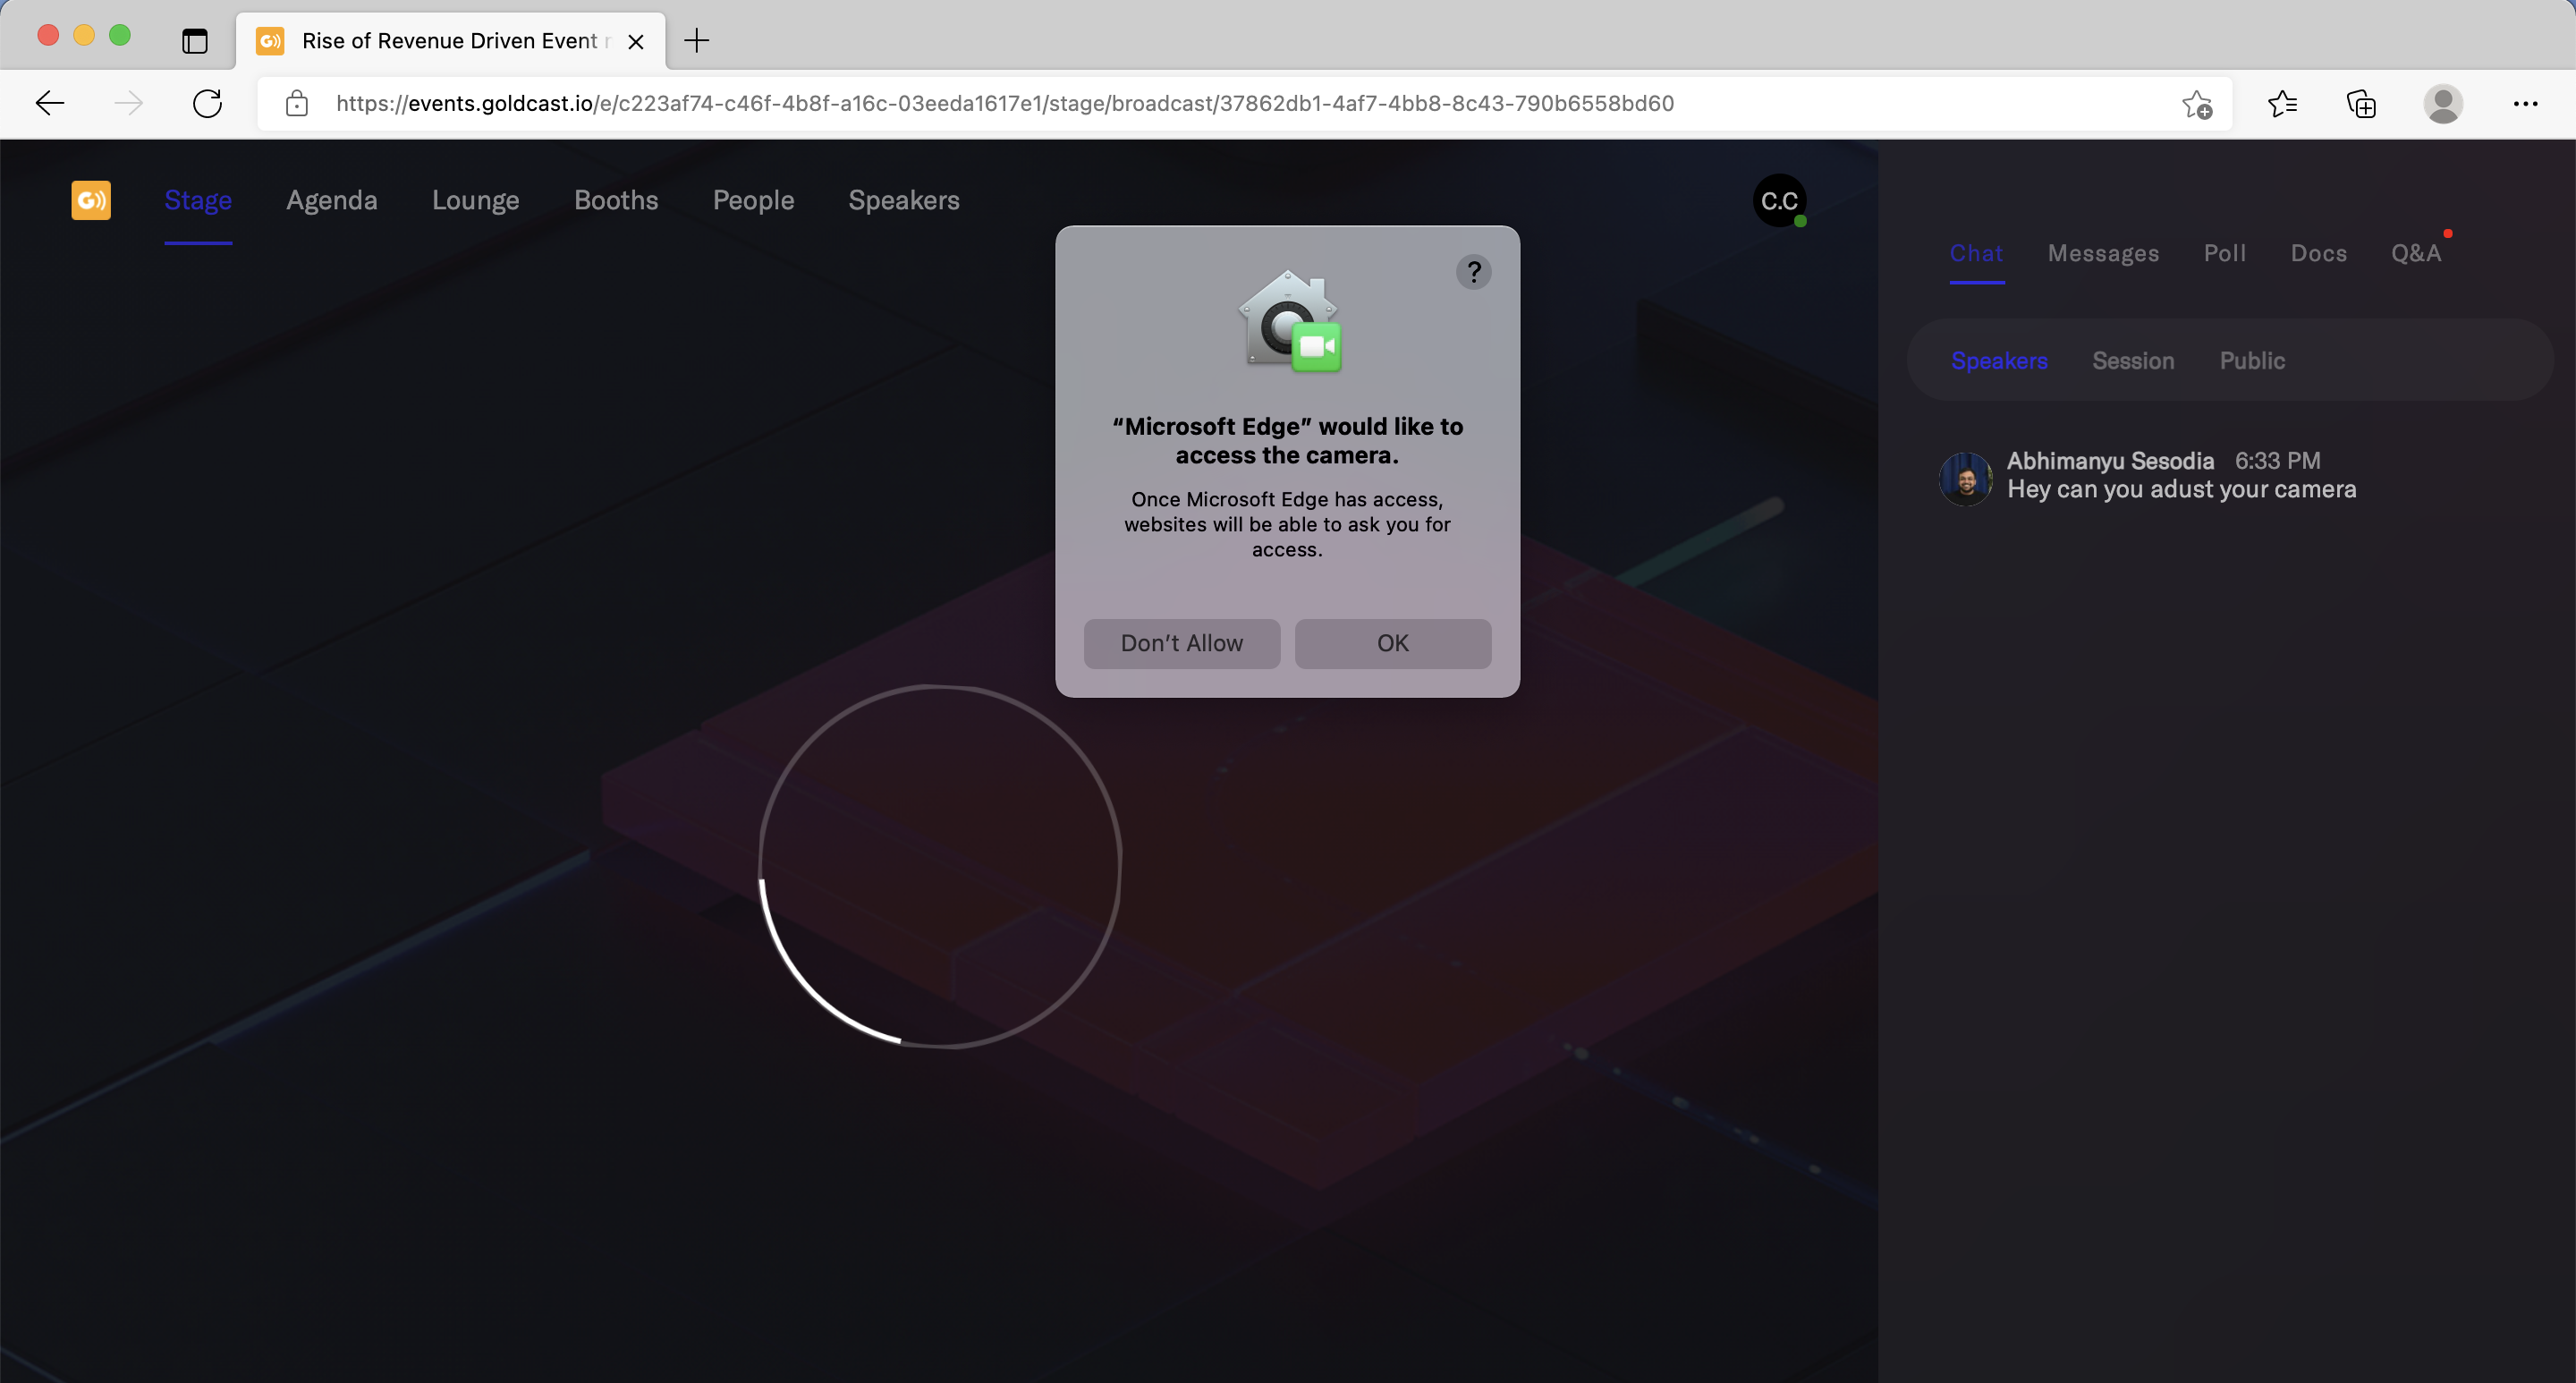Click the message 'Hey can you adust your camera'
The width and height of the screenshot is (2576, 1383).
coord(2181,490)
